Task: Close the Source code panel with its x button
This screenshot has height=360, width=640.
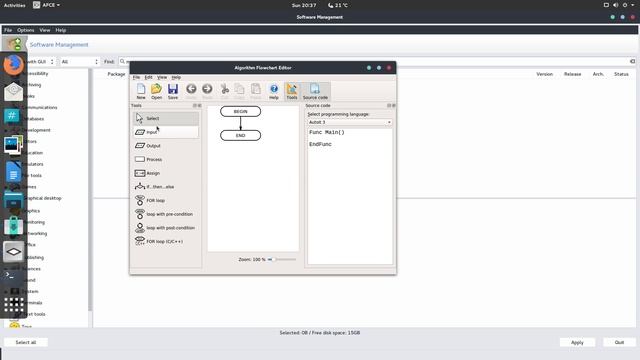Action: 394,105
